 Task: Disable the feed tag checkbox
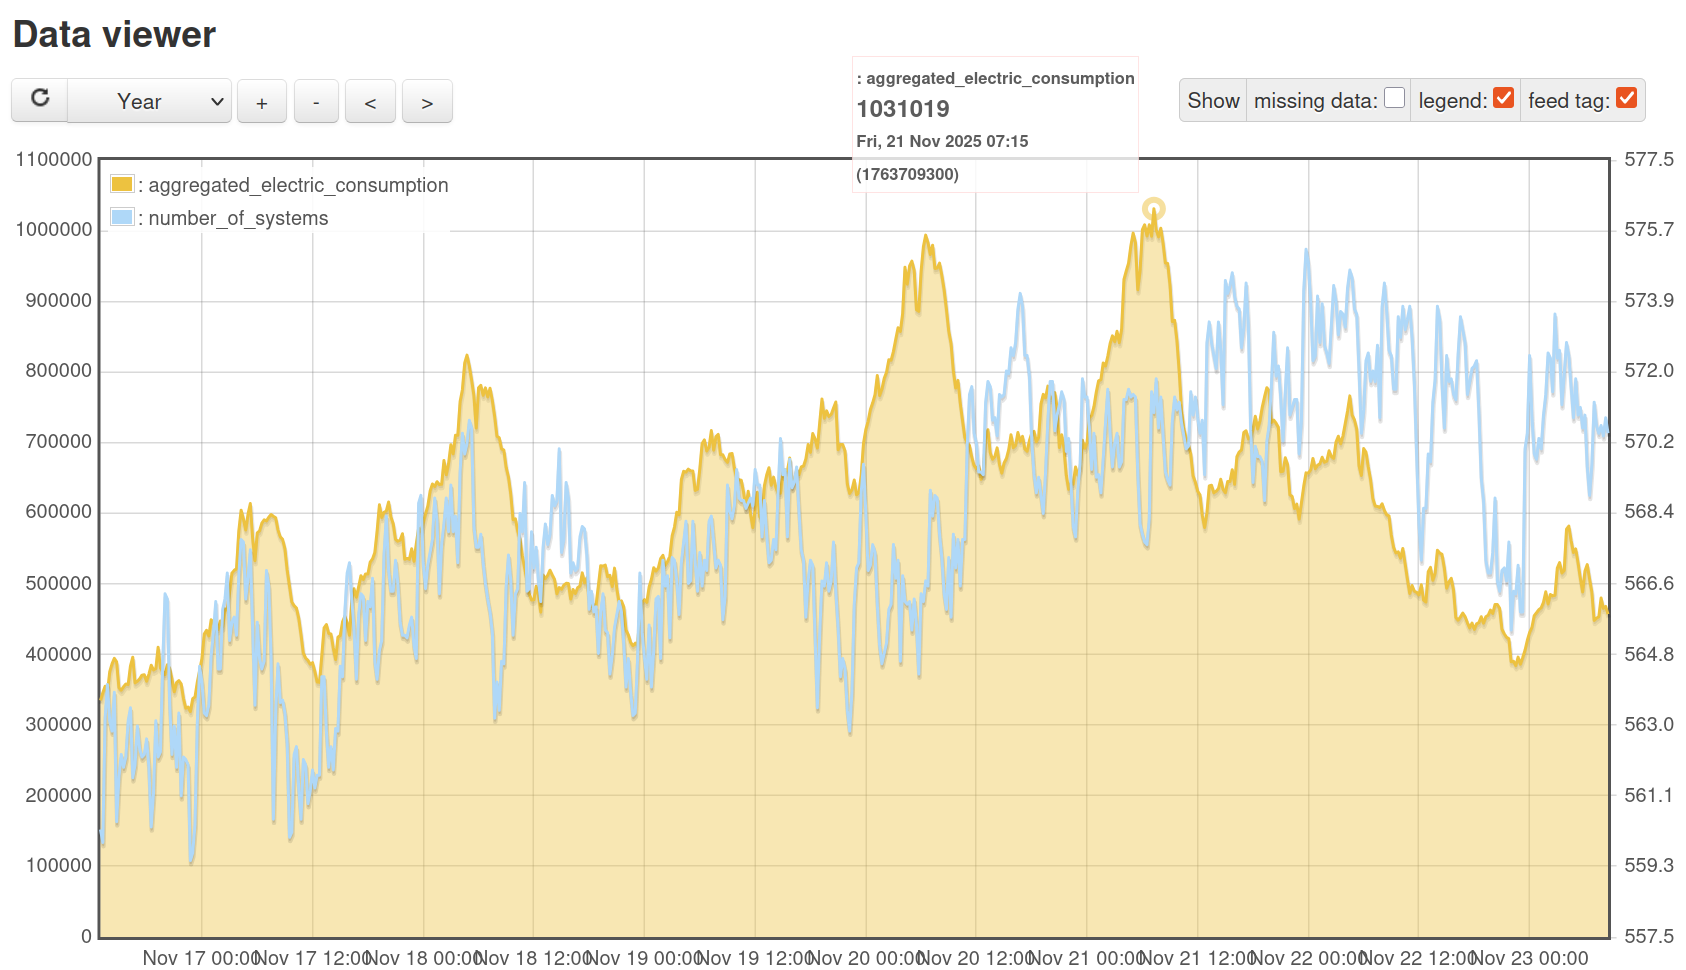(x=1626, y=98)
